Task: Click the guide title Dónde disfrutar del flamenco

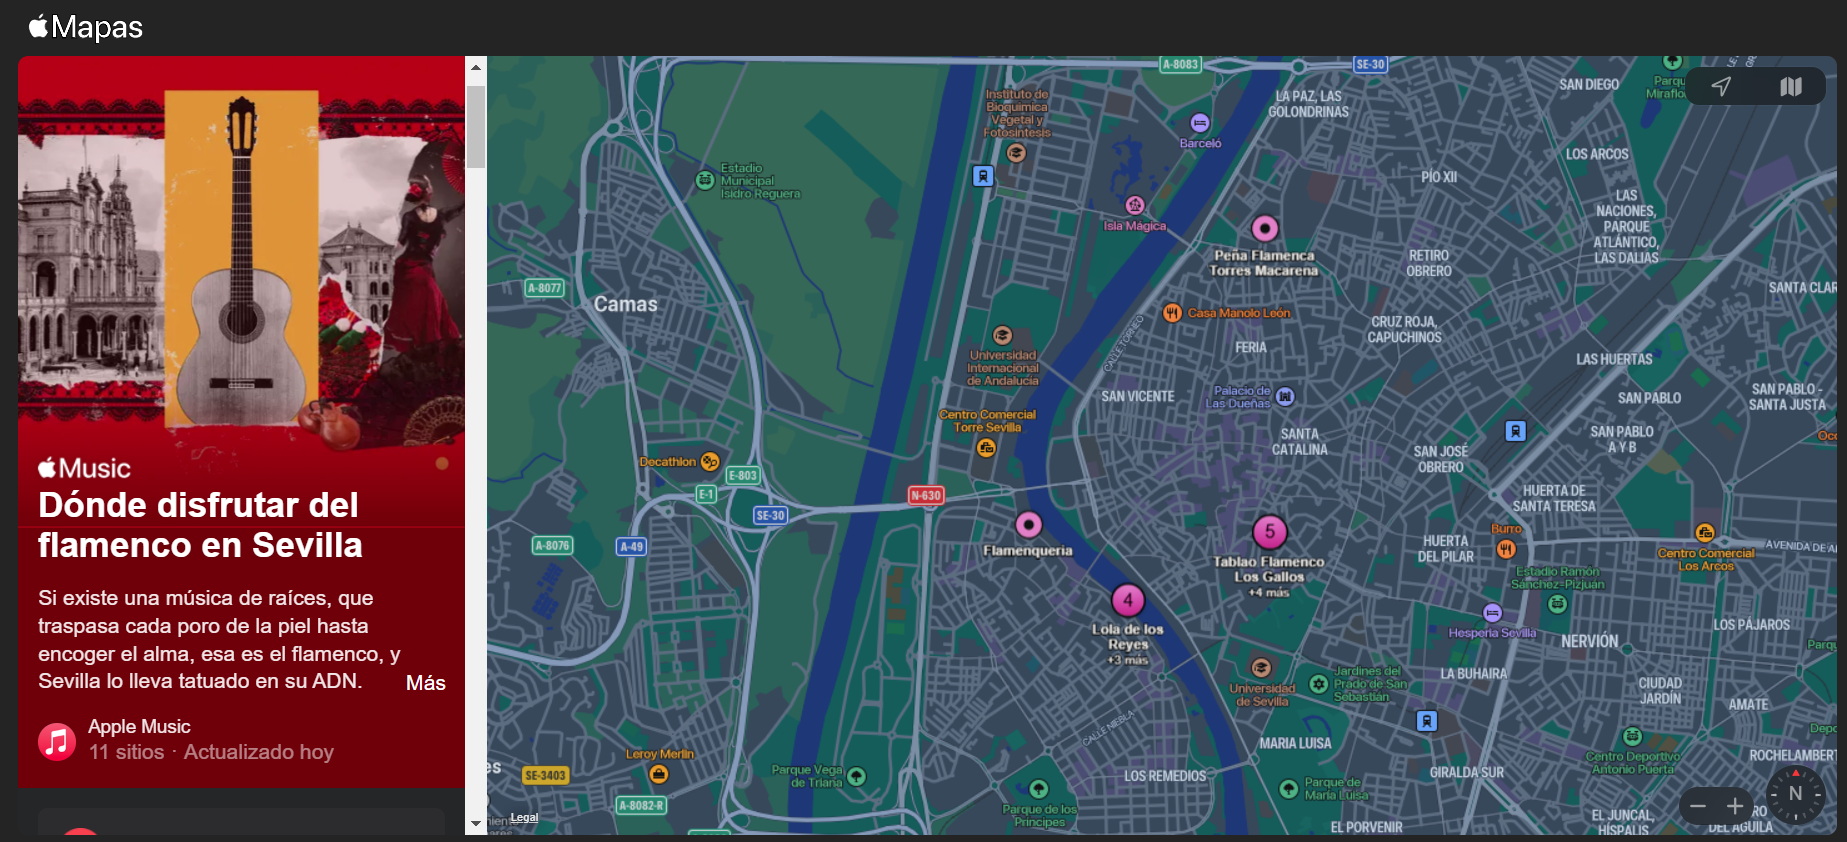Action: [x=200, y=525]
